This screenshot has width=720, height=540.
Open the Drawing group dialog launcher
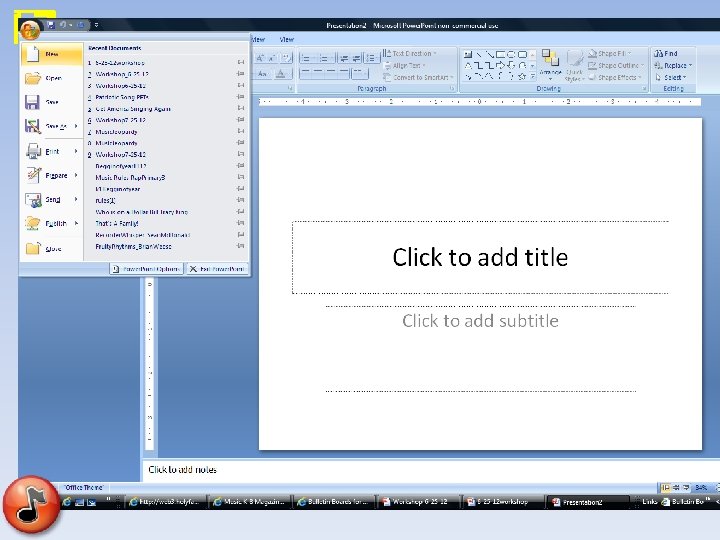[644, 88]
